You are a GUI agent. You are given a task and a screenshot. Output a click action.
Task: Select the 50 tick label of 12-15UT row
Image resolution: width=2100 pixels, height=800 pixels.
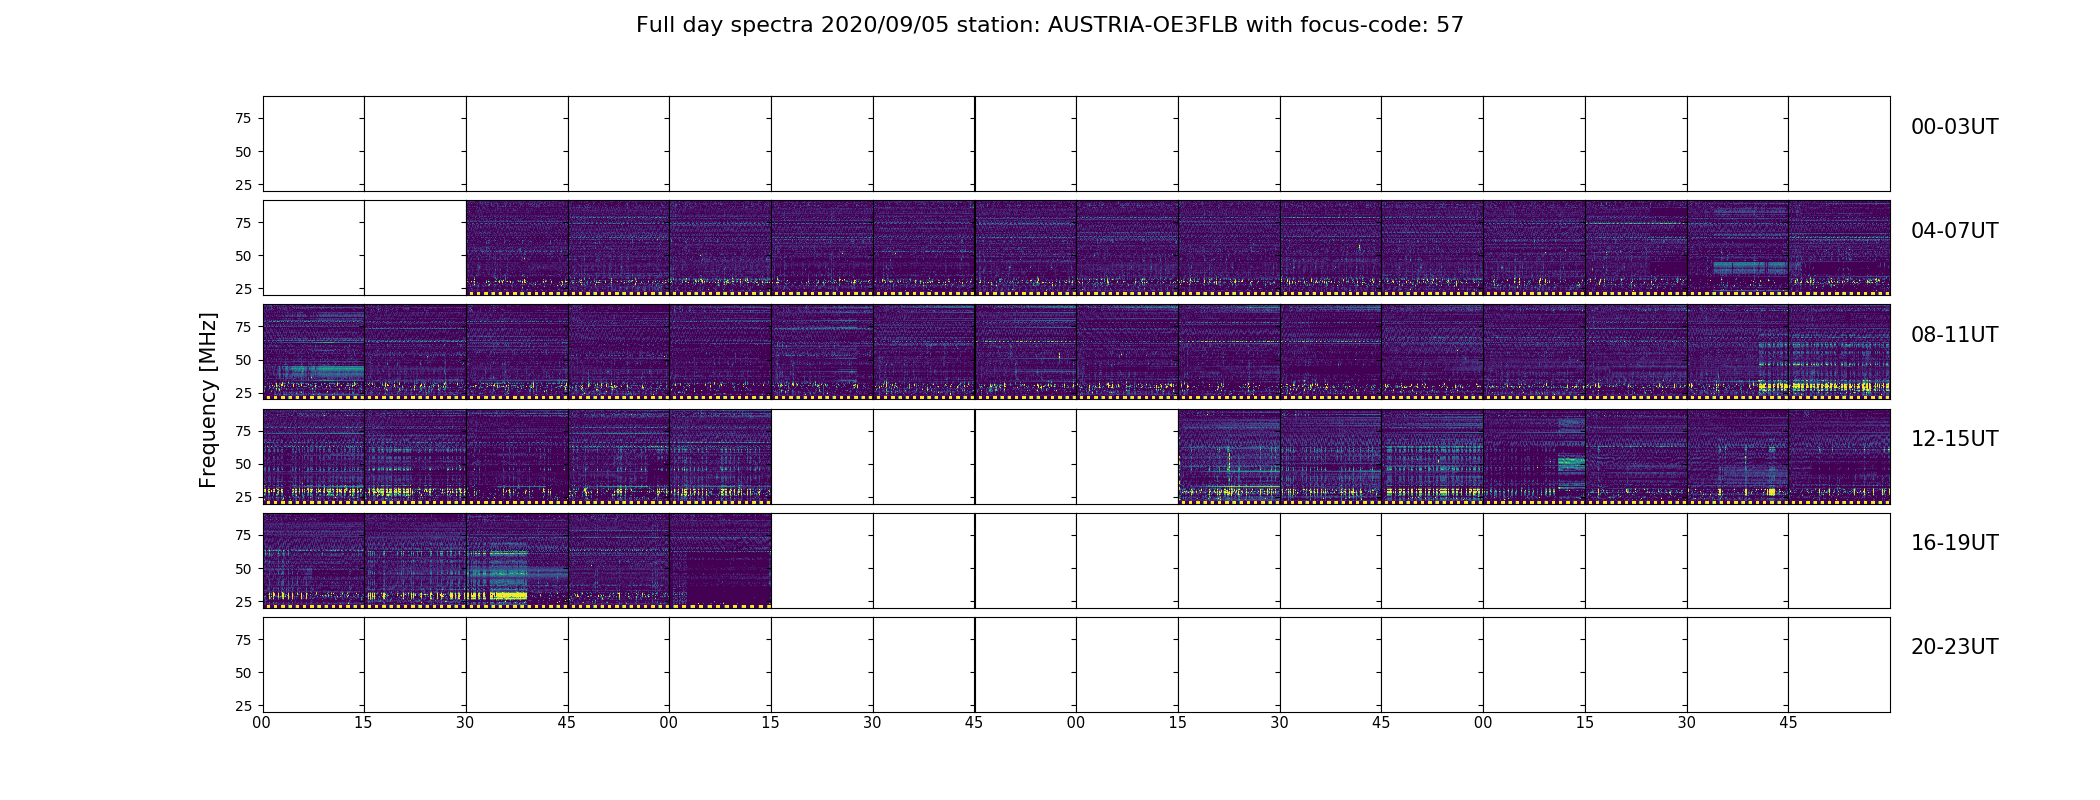point(243,464)
